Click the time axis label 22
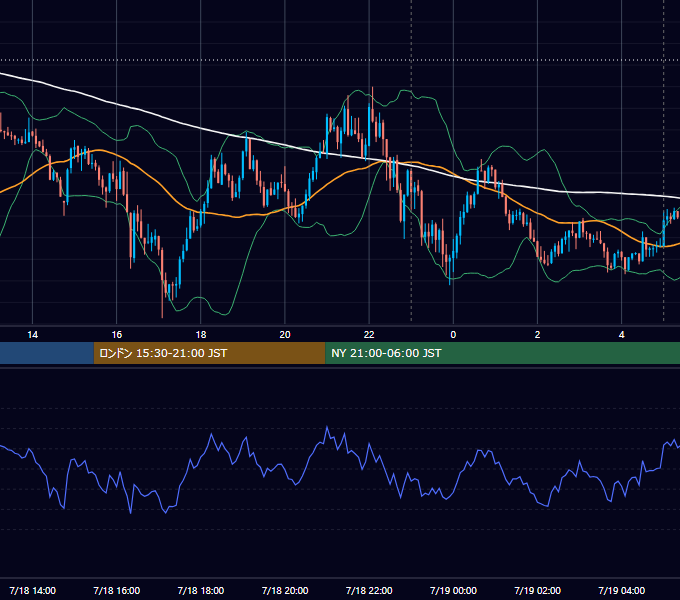 coord(369,335)
